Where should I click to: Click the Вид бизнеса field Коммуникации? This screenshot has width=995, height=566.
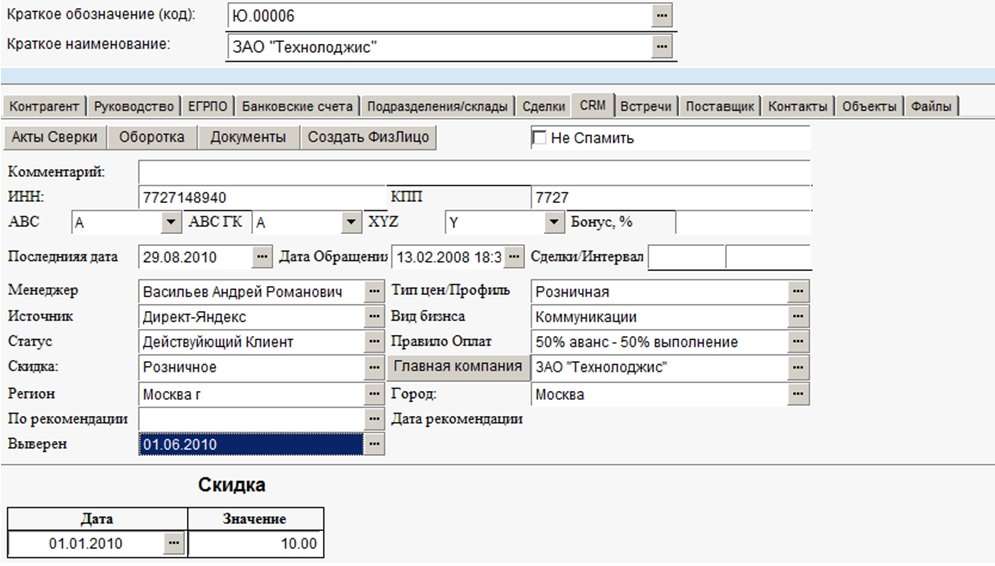(660, 316)
